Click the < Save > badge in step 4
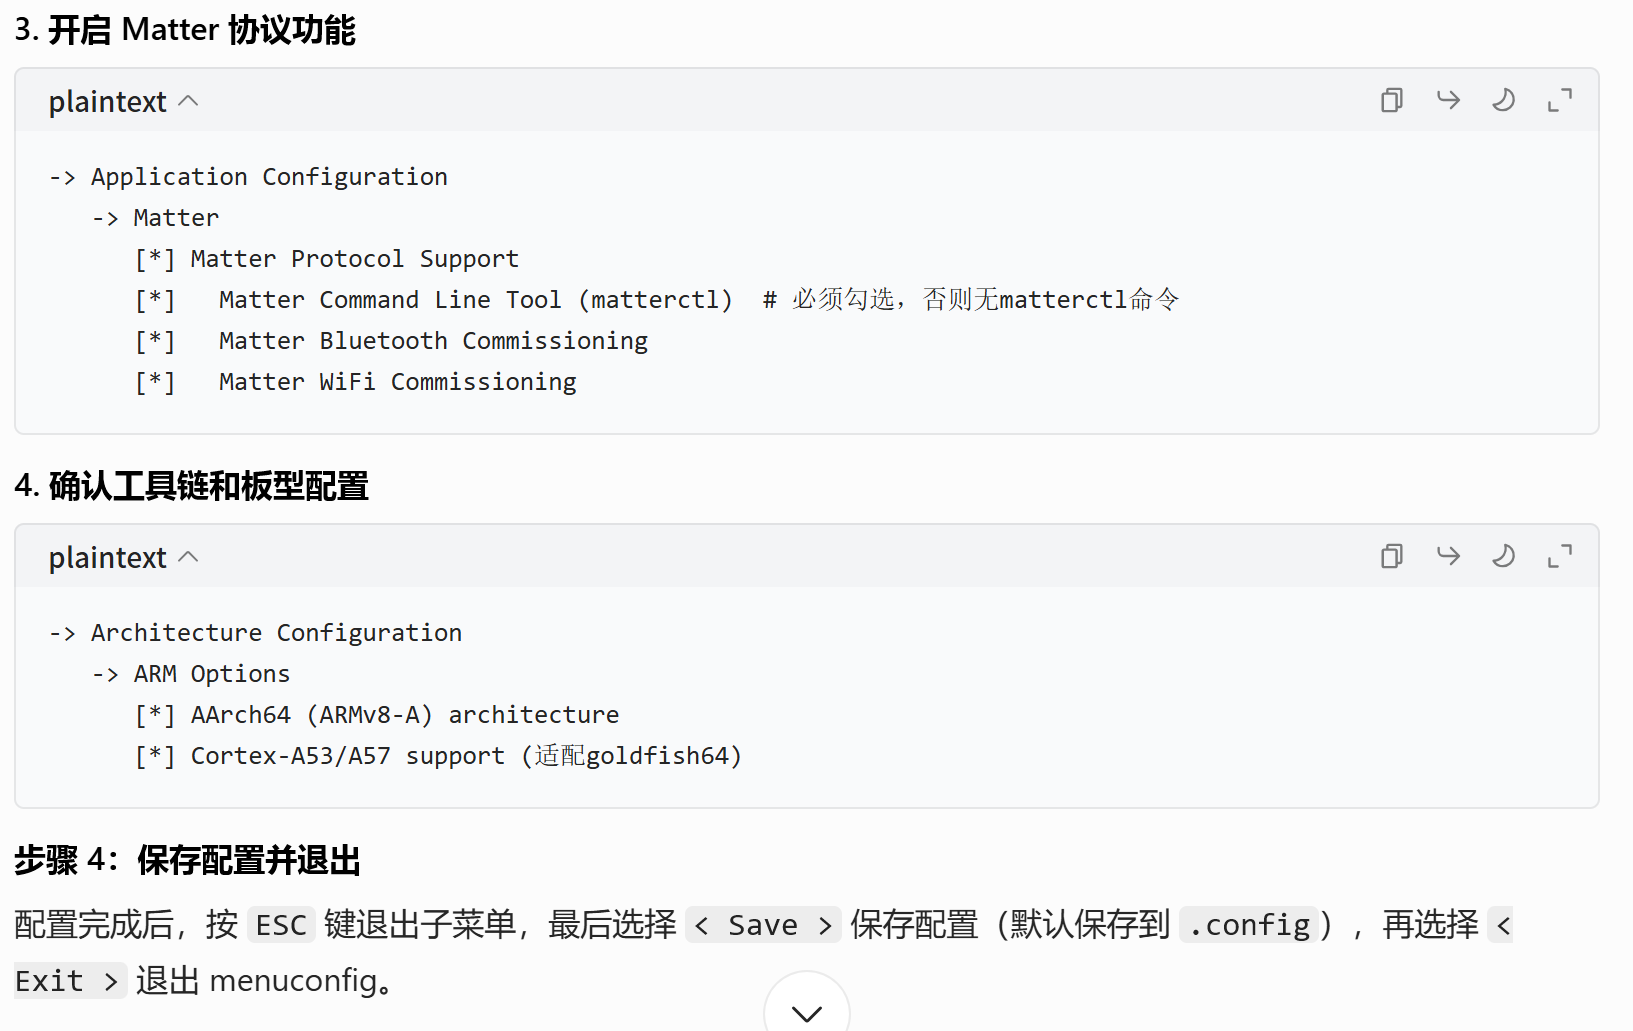The height and width of the screenshot is (1031, 1633). [763, 924]
